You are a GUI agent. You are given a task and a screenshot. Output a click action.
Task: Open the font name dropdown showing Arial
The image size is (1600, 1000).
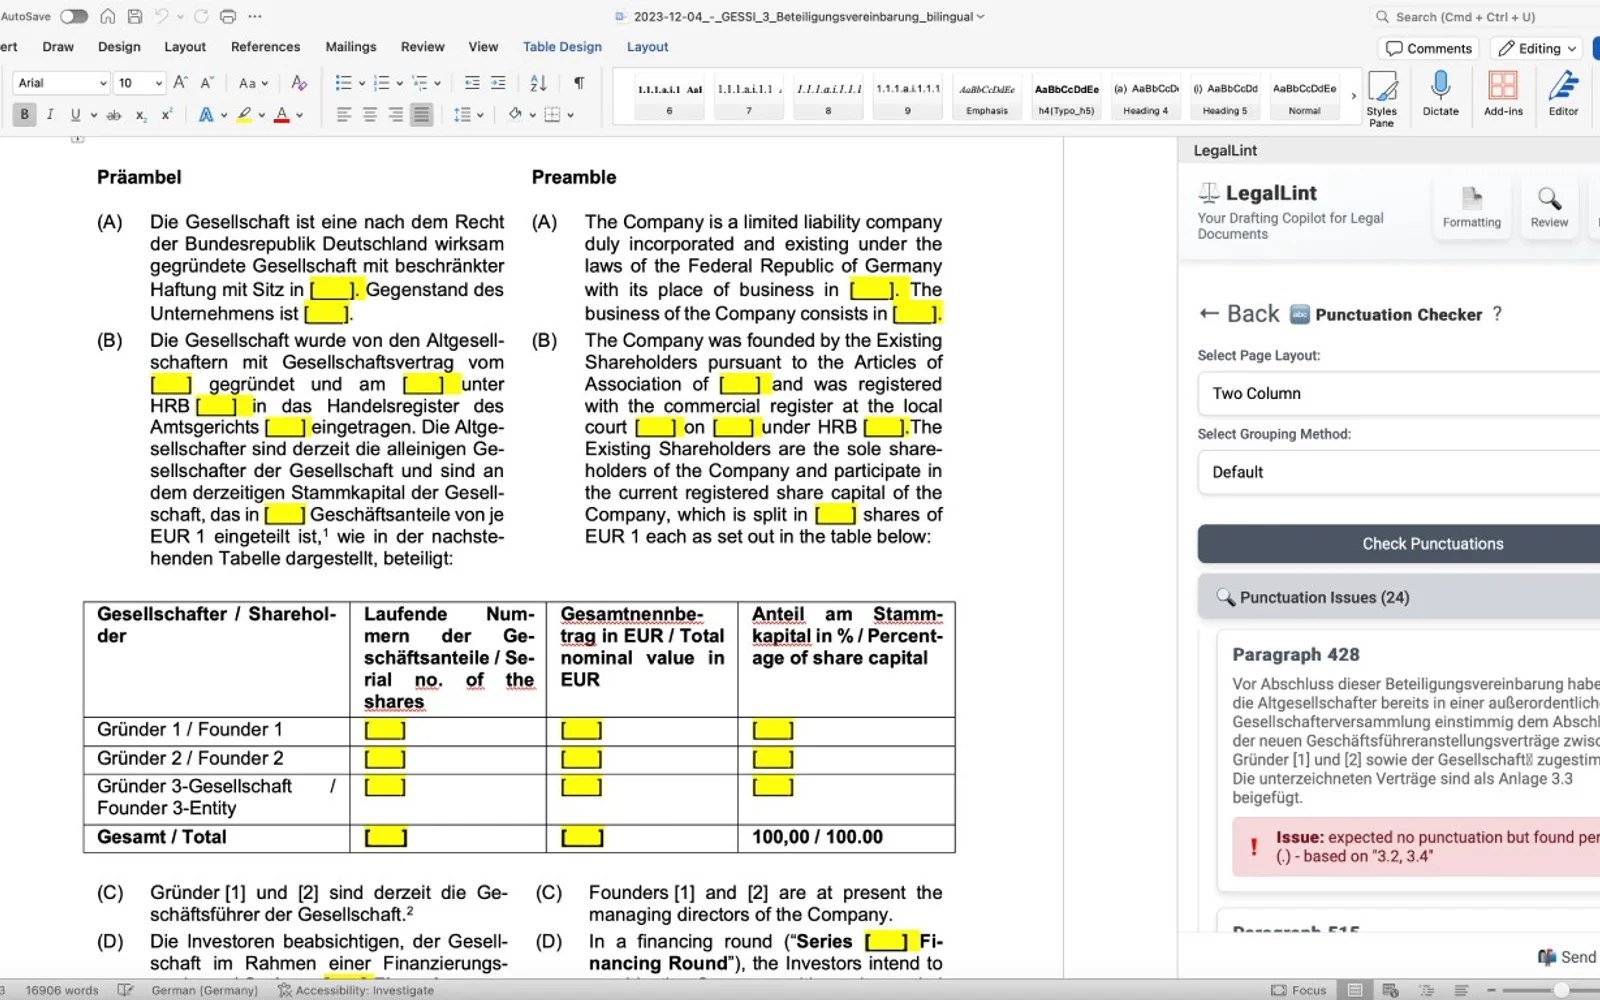click(x=61, y=83)
